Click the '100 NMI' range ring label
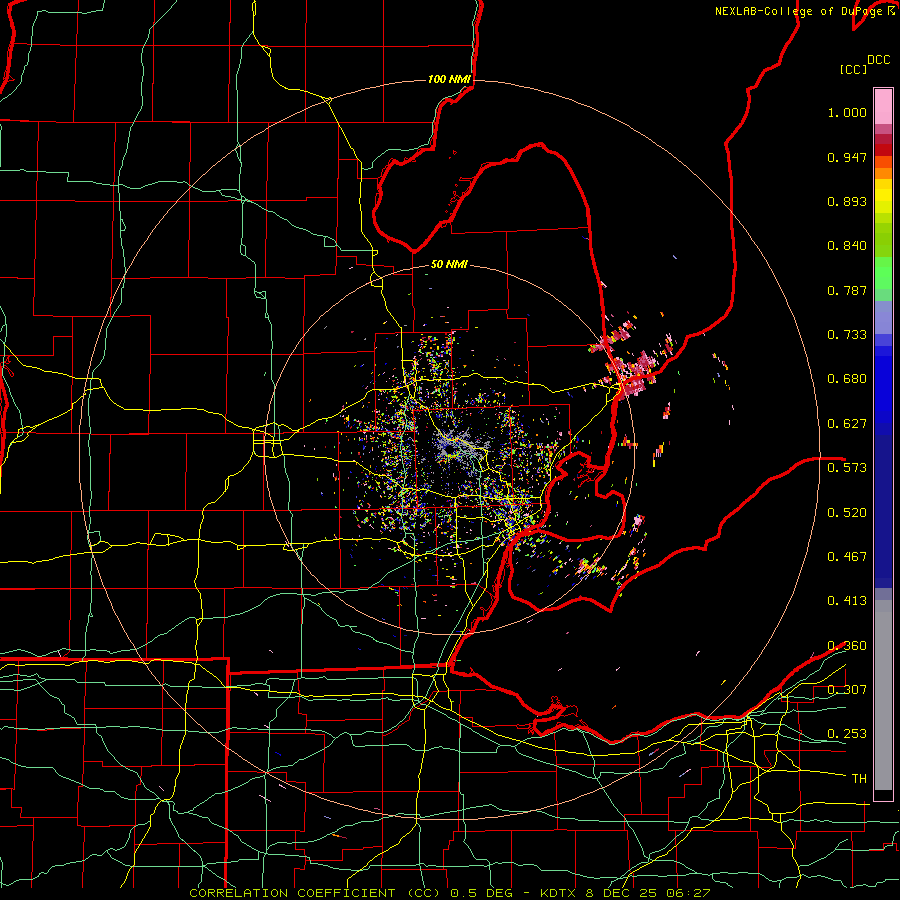900x900 pixels. coord(449,79)
